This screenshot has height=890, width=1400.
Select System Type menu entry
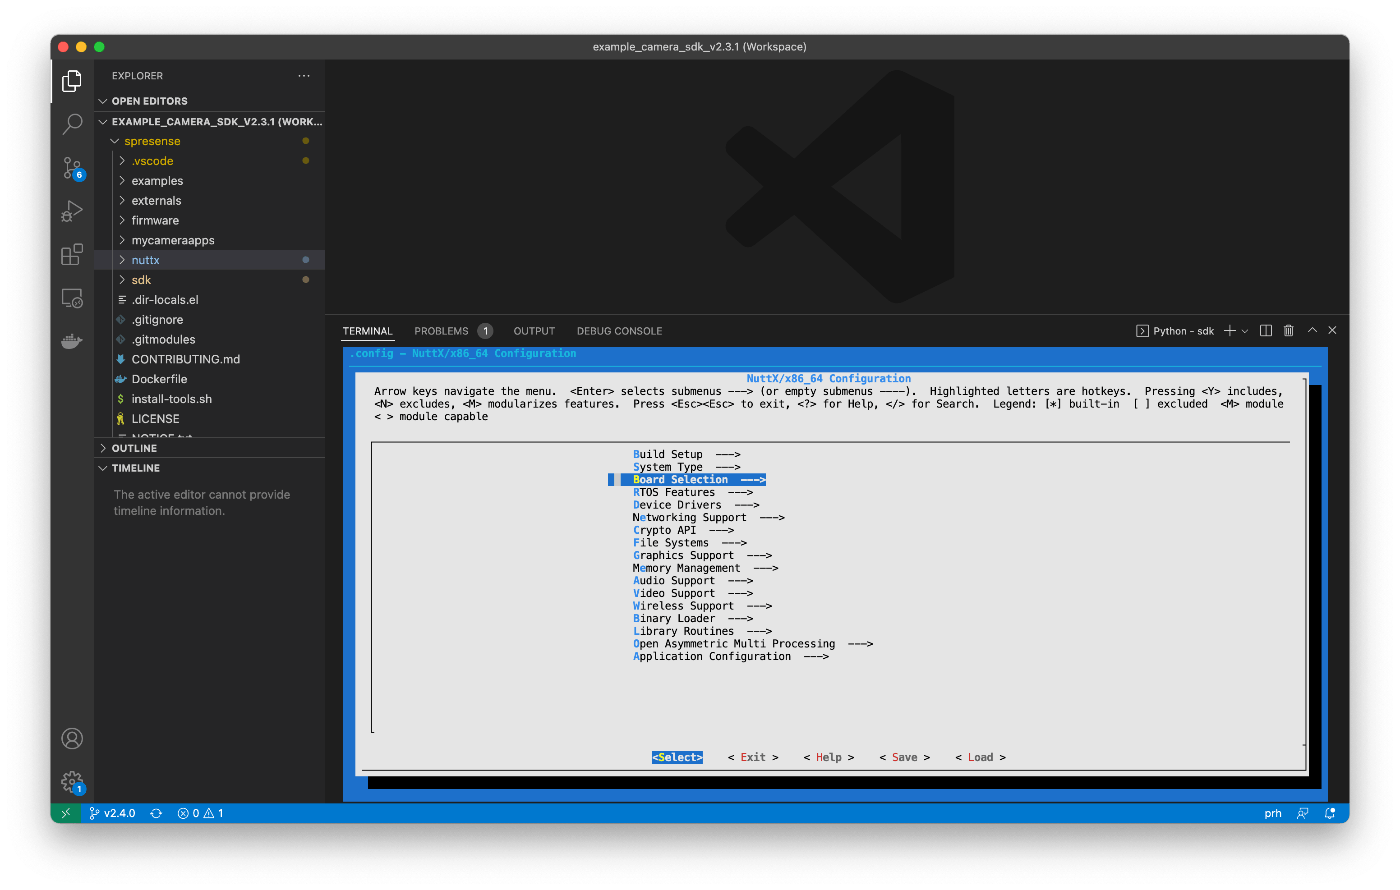pos(686,467)
